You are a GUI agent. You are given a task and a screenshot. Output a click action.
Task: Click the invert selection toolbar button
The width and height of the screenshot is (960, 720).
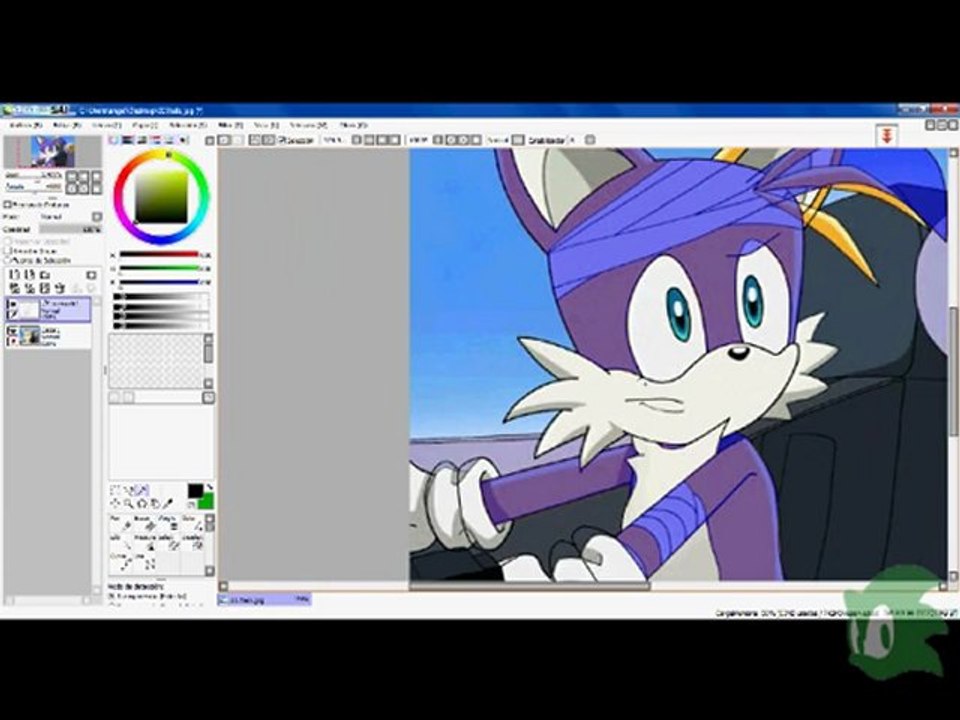[268, 140]
